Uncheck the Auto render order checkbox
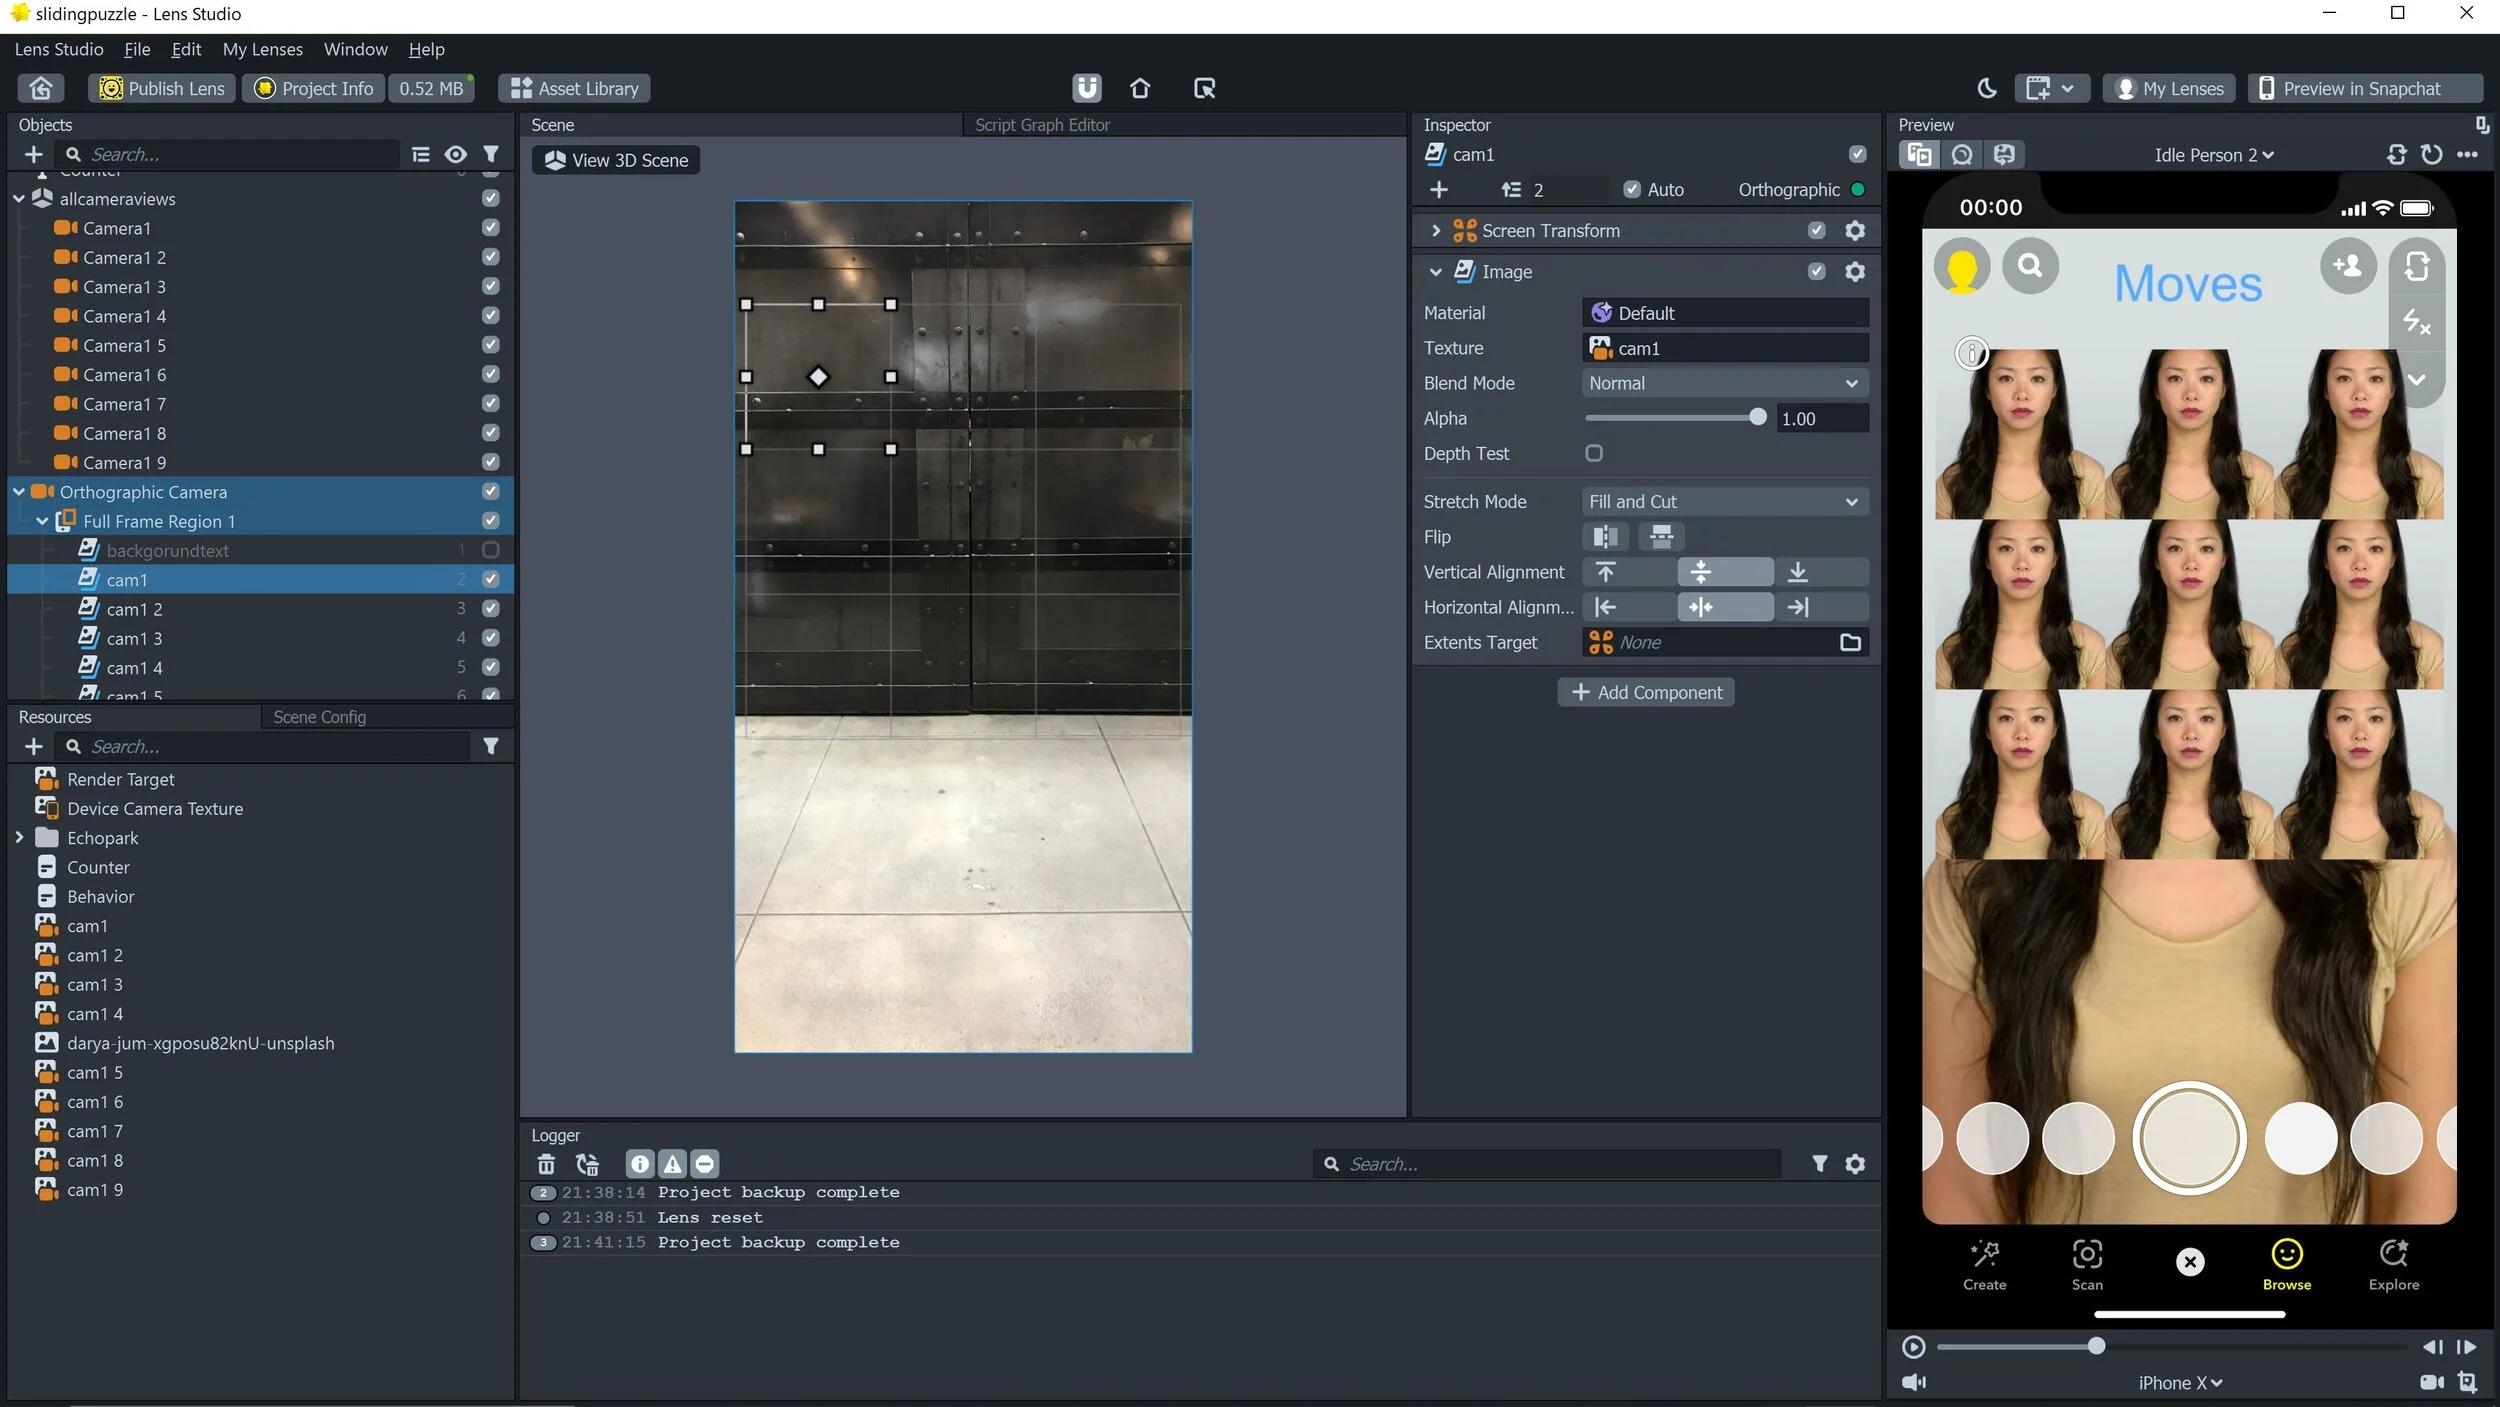This screenshot has height=1407, width=2500. coord(1631,189)
